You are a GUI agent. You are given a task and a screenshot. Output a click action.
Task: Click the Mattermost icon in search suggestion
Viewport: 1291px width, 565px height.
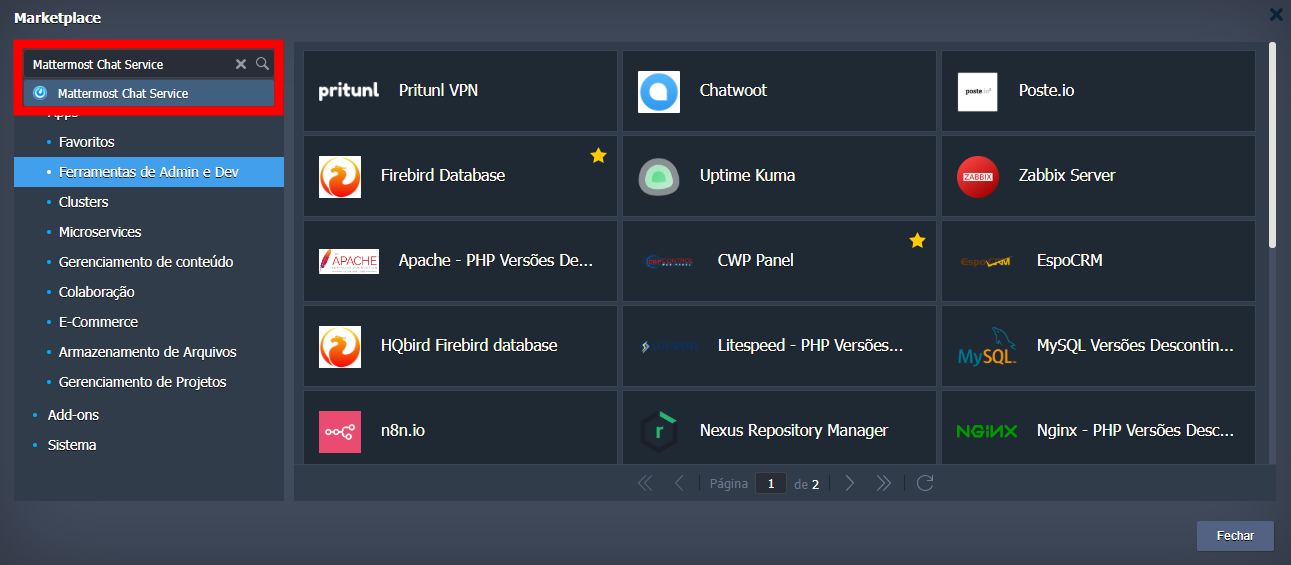(x=40, y=93)
